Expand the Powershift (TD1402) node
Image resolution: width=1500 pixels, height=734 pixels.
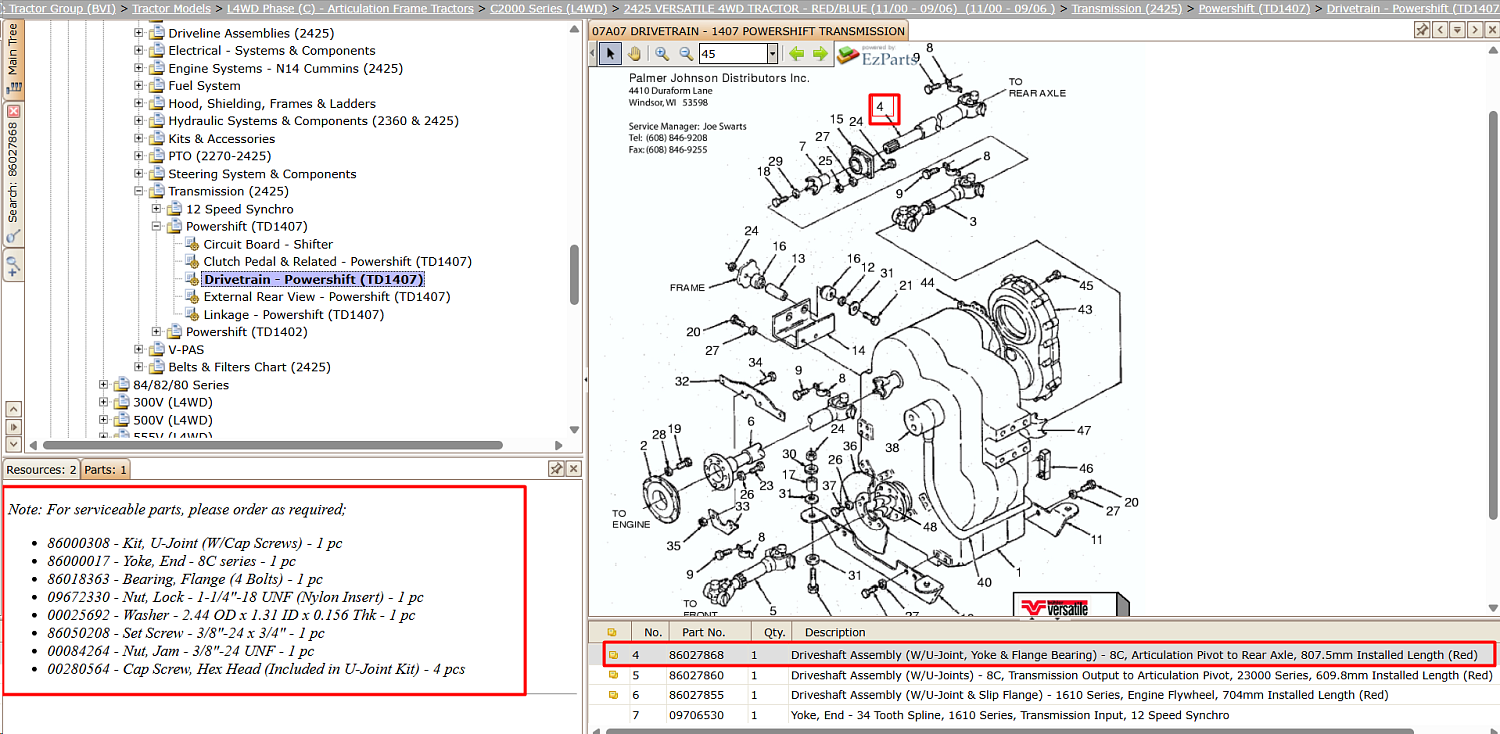click(157, 332)
